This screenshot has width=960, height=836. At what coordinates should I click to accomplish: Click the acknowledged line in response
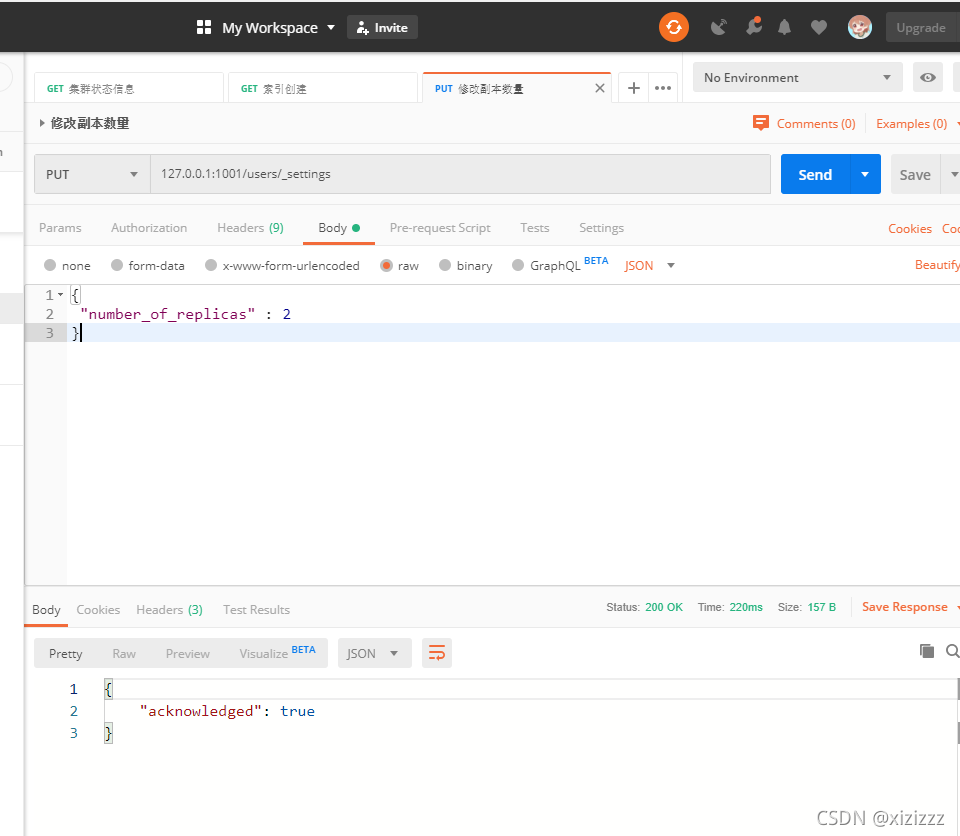227,710
